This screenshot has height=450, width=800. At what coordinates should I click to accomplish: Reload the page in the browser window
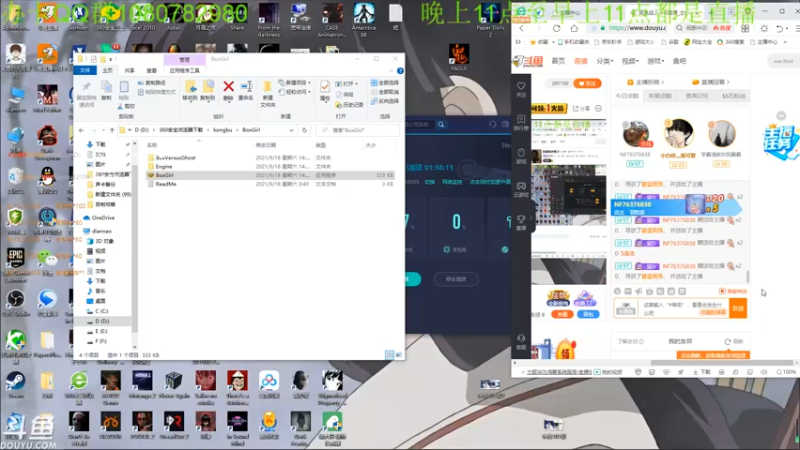click(557, 28)
